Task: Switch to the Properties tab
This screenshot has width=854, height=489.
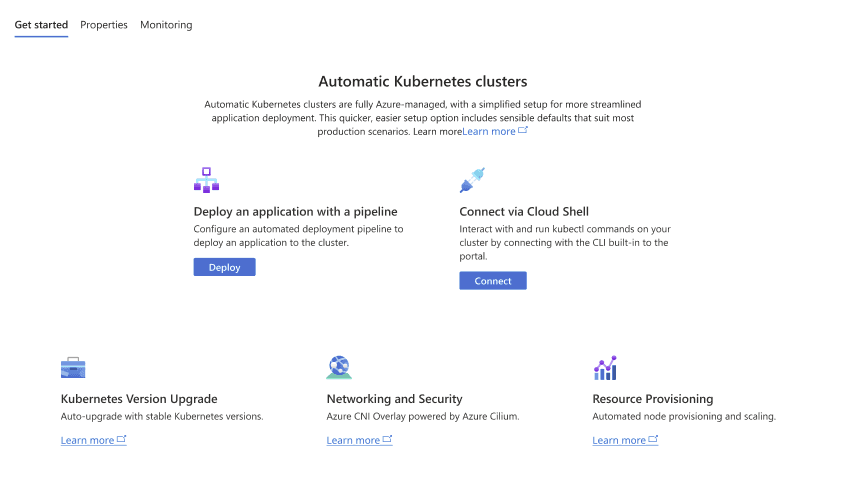Action: pos(104,25)
